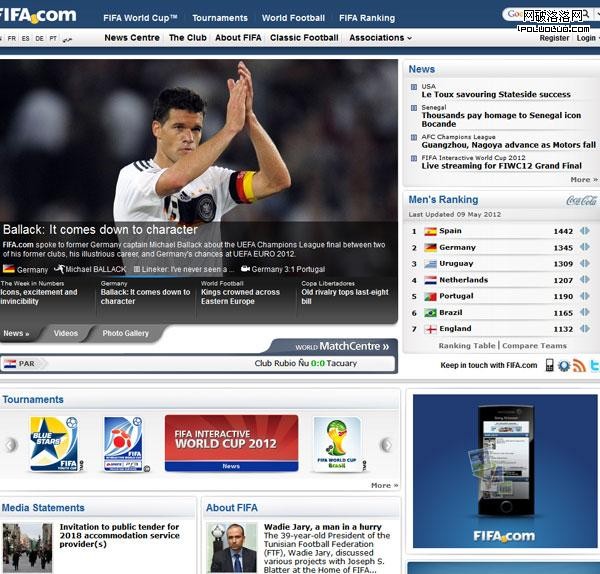Open the Ranking Table link

click(x=467, y=346)
